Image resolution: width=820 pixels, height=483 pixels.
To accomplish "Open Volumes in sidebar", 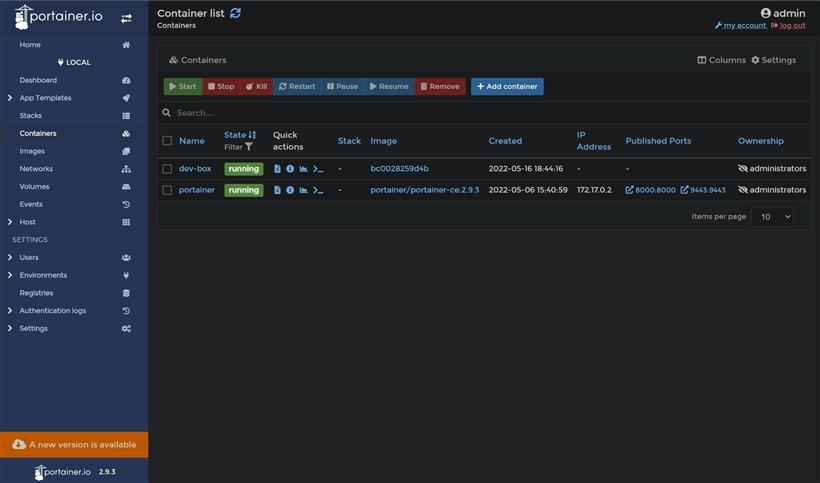I will tap(35, 187).
